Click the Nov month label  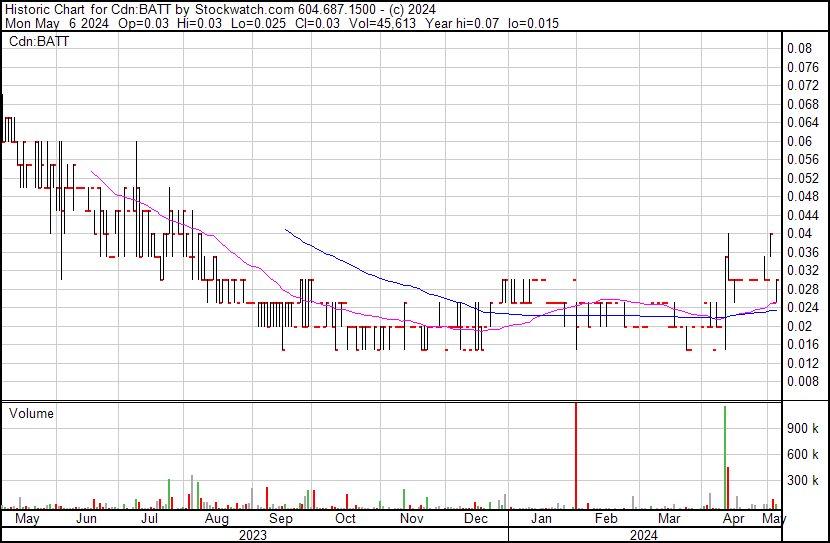[411, 518]
